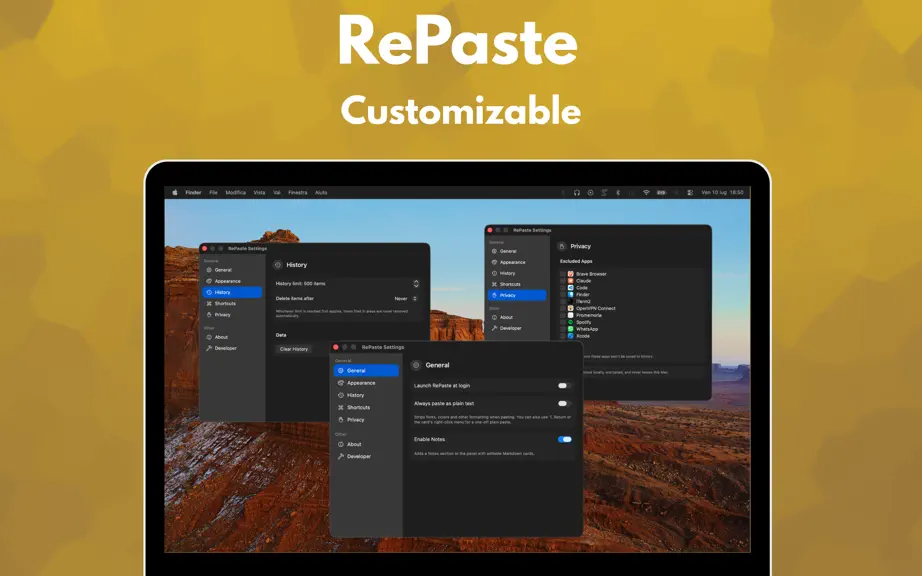
Task: Open About in the Privacy settings window sidebar
Action: [x=517, y=317]
